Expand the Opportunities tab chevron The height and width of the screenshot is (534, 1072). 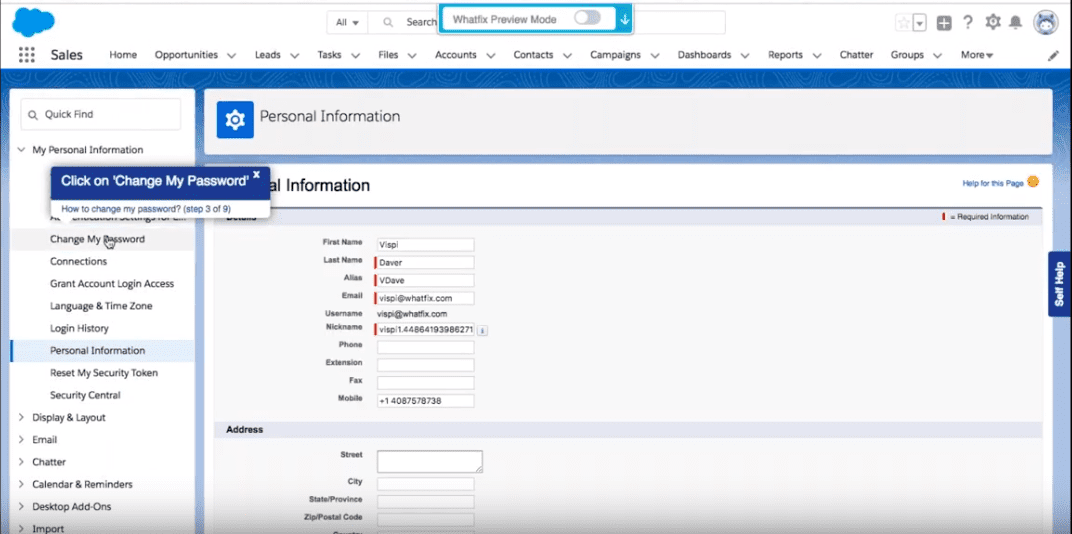[x=231, y=55]
